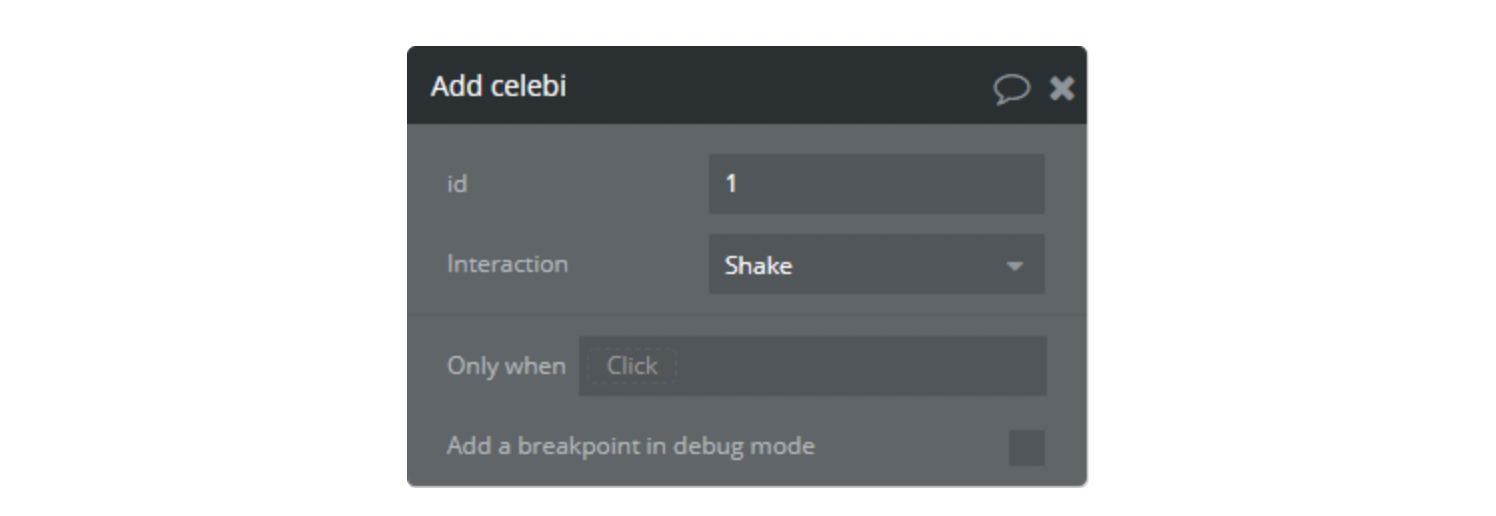Click the dashed Click placeholder
Viewport: 1496px width, 516px height.
pyautogui.click(x=632, y=366)
